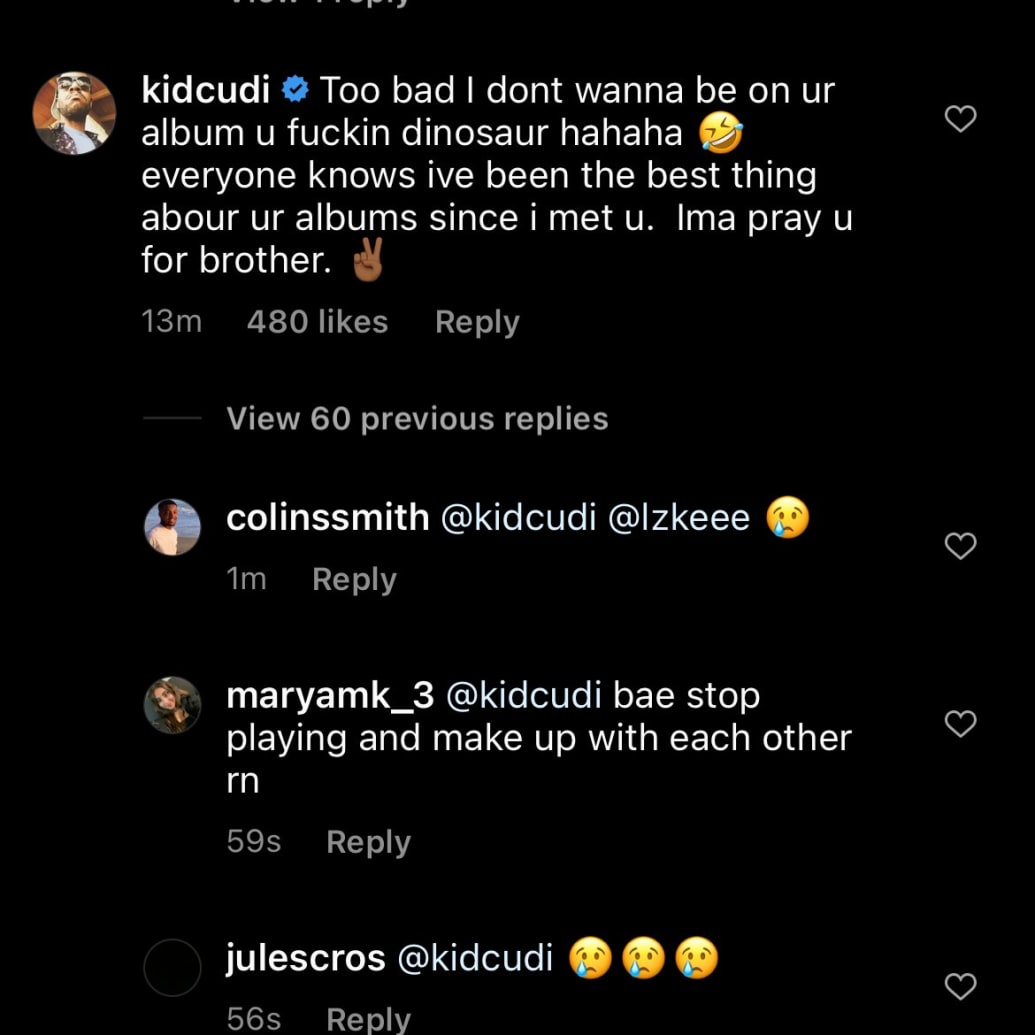Like julescros's reply with the heart

point(960,987)
